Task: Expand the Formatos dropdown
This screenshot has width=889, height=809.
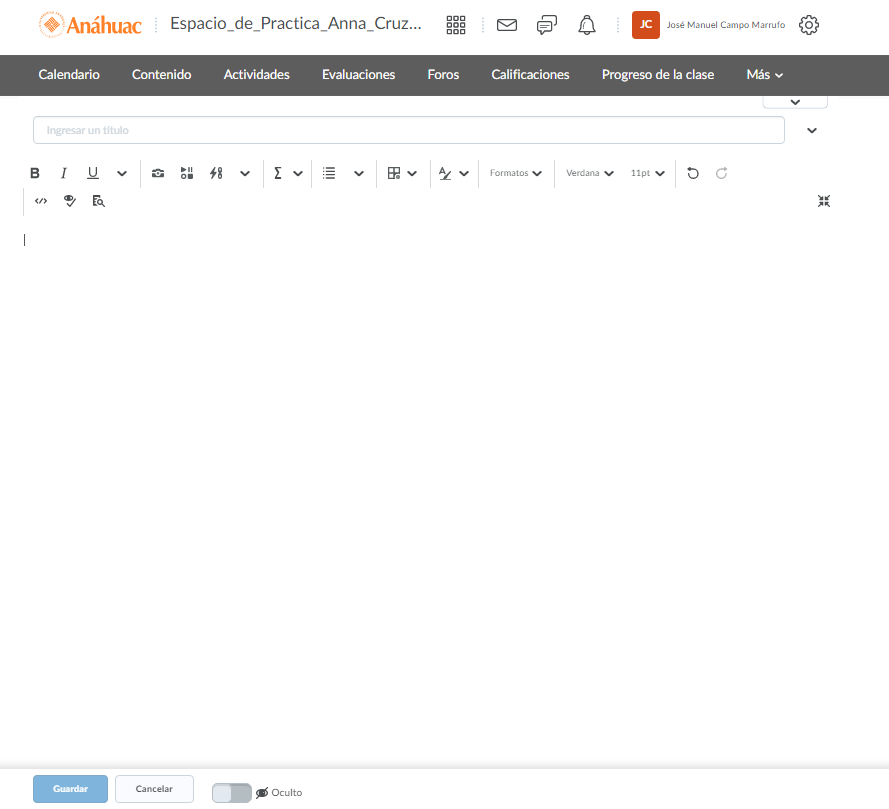Action: point(515,173)
